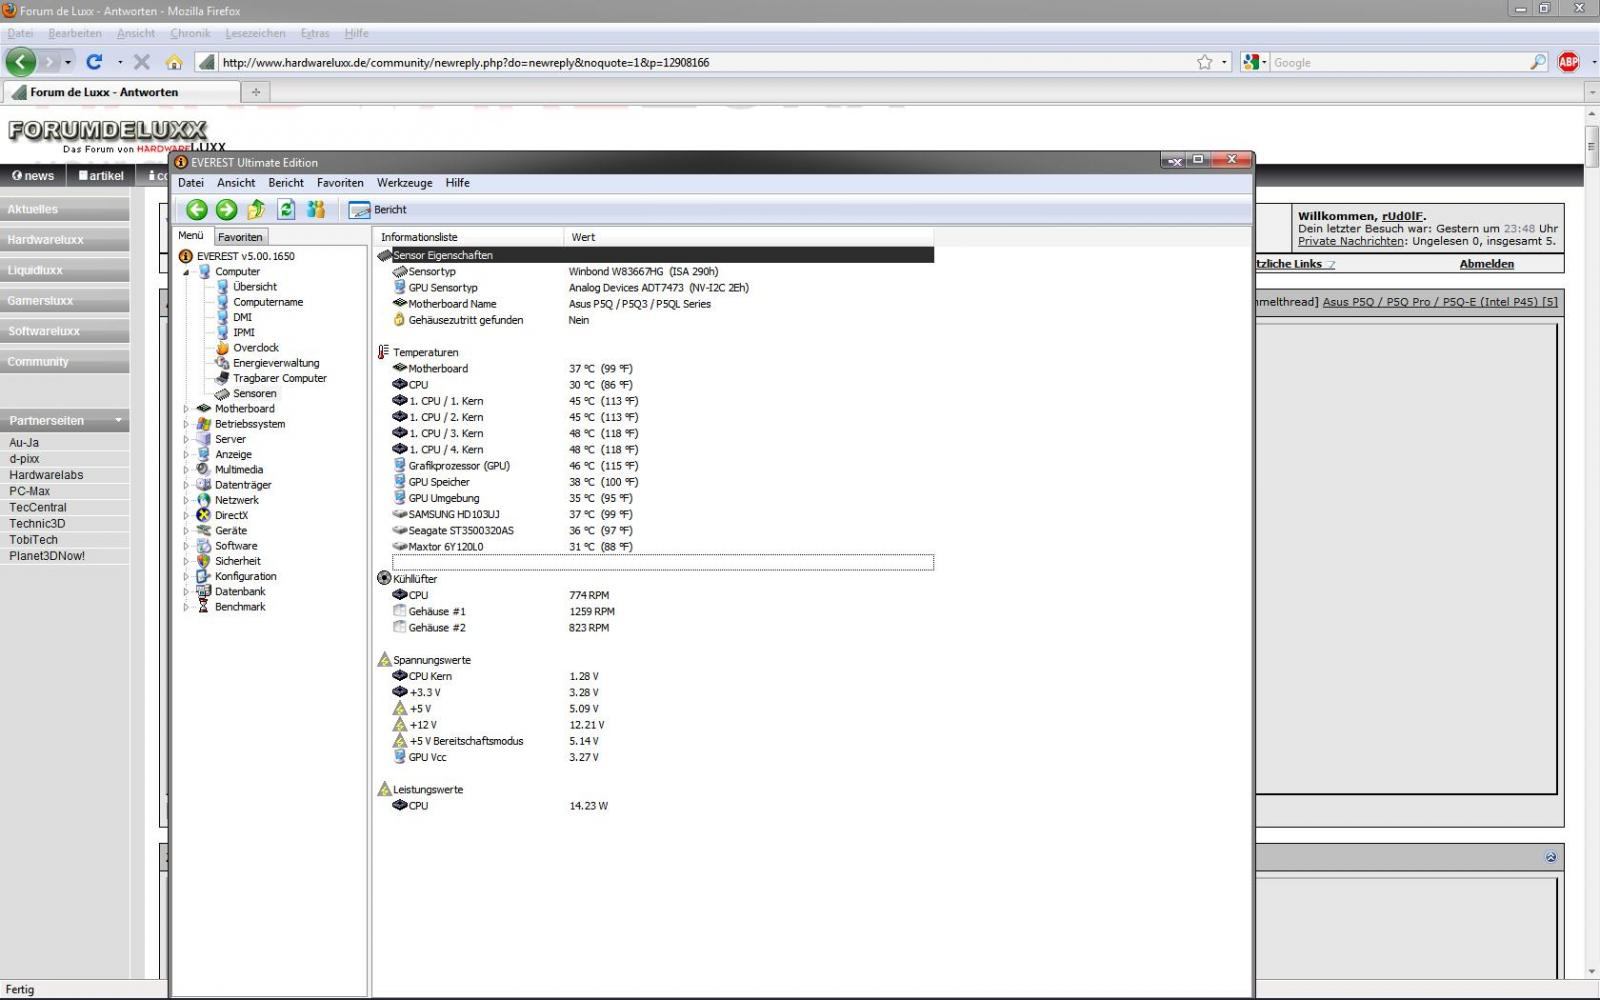Expand the Anzeige tree node
Image resolution: width=1600 pixels, height=1000 pixels.
point(186,454)
